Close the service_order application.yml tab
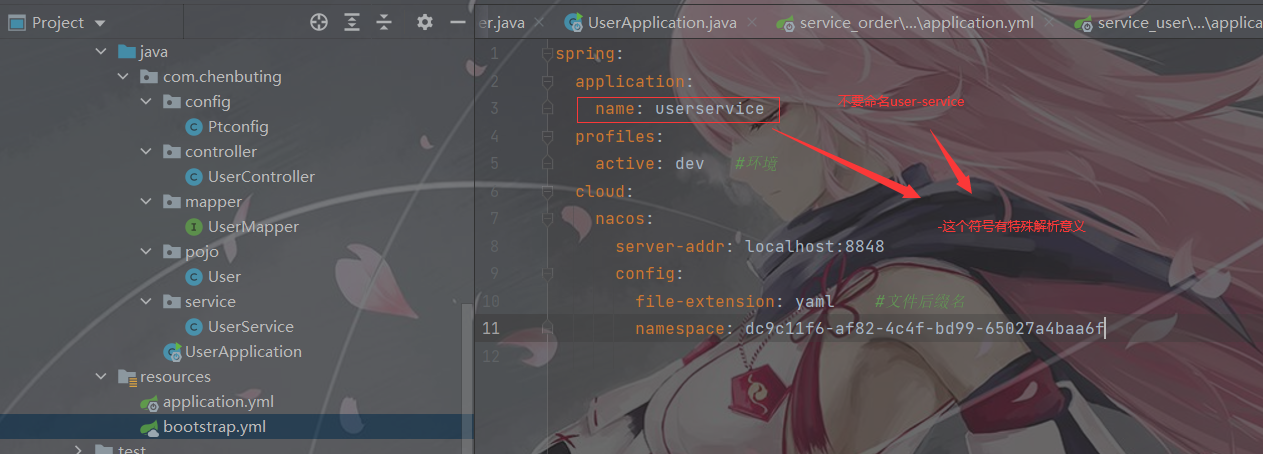The height and width of the screenshot is (454, 1263). [x=1050, y=22]
